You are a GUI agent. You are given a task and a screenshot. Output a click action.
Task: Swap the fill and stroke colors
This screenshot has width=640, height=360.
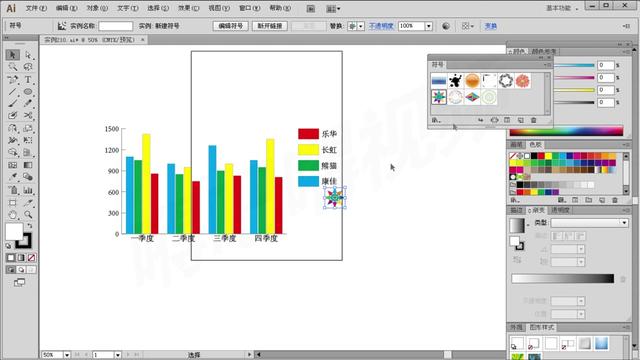(x=30, y=226)
